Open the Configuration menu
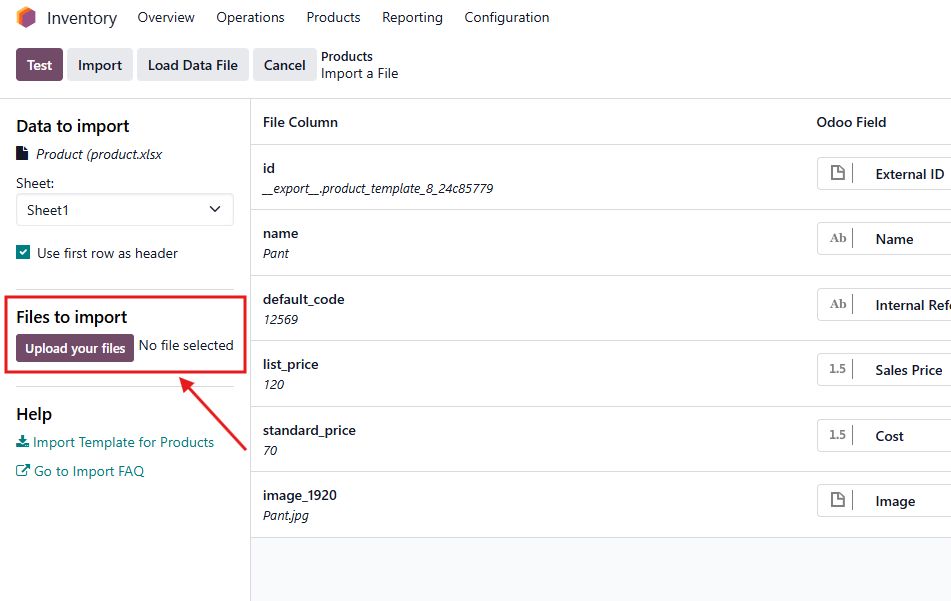The image size is (951, 601). [506, 18]
